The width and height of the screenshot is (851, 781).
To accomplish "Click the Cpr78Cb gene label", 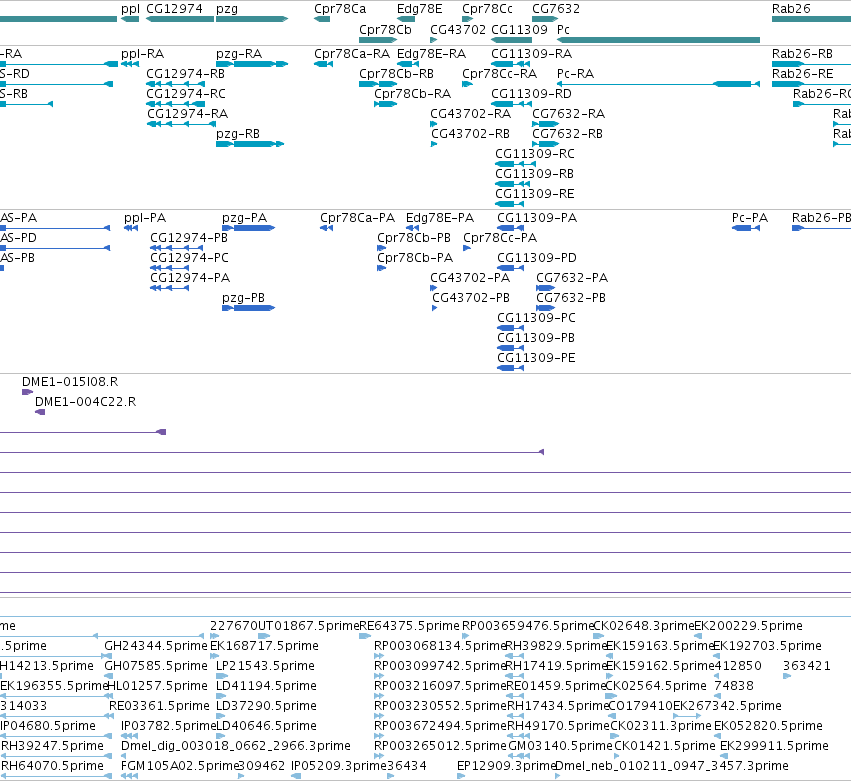I will (x=385, y=30).
